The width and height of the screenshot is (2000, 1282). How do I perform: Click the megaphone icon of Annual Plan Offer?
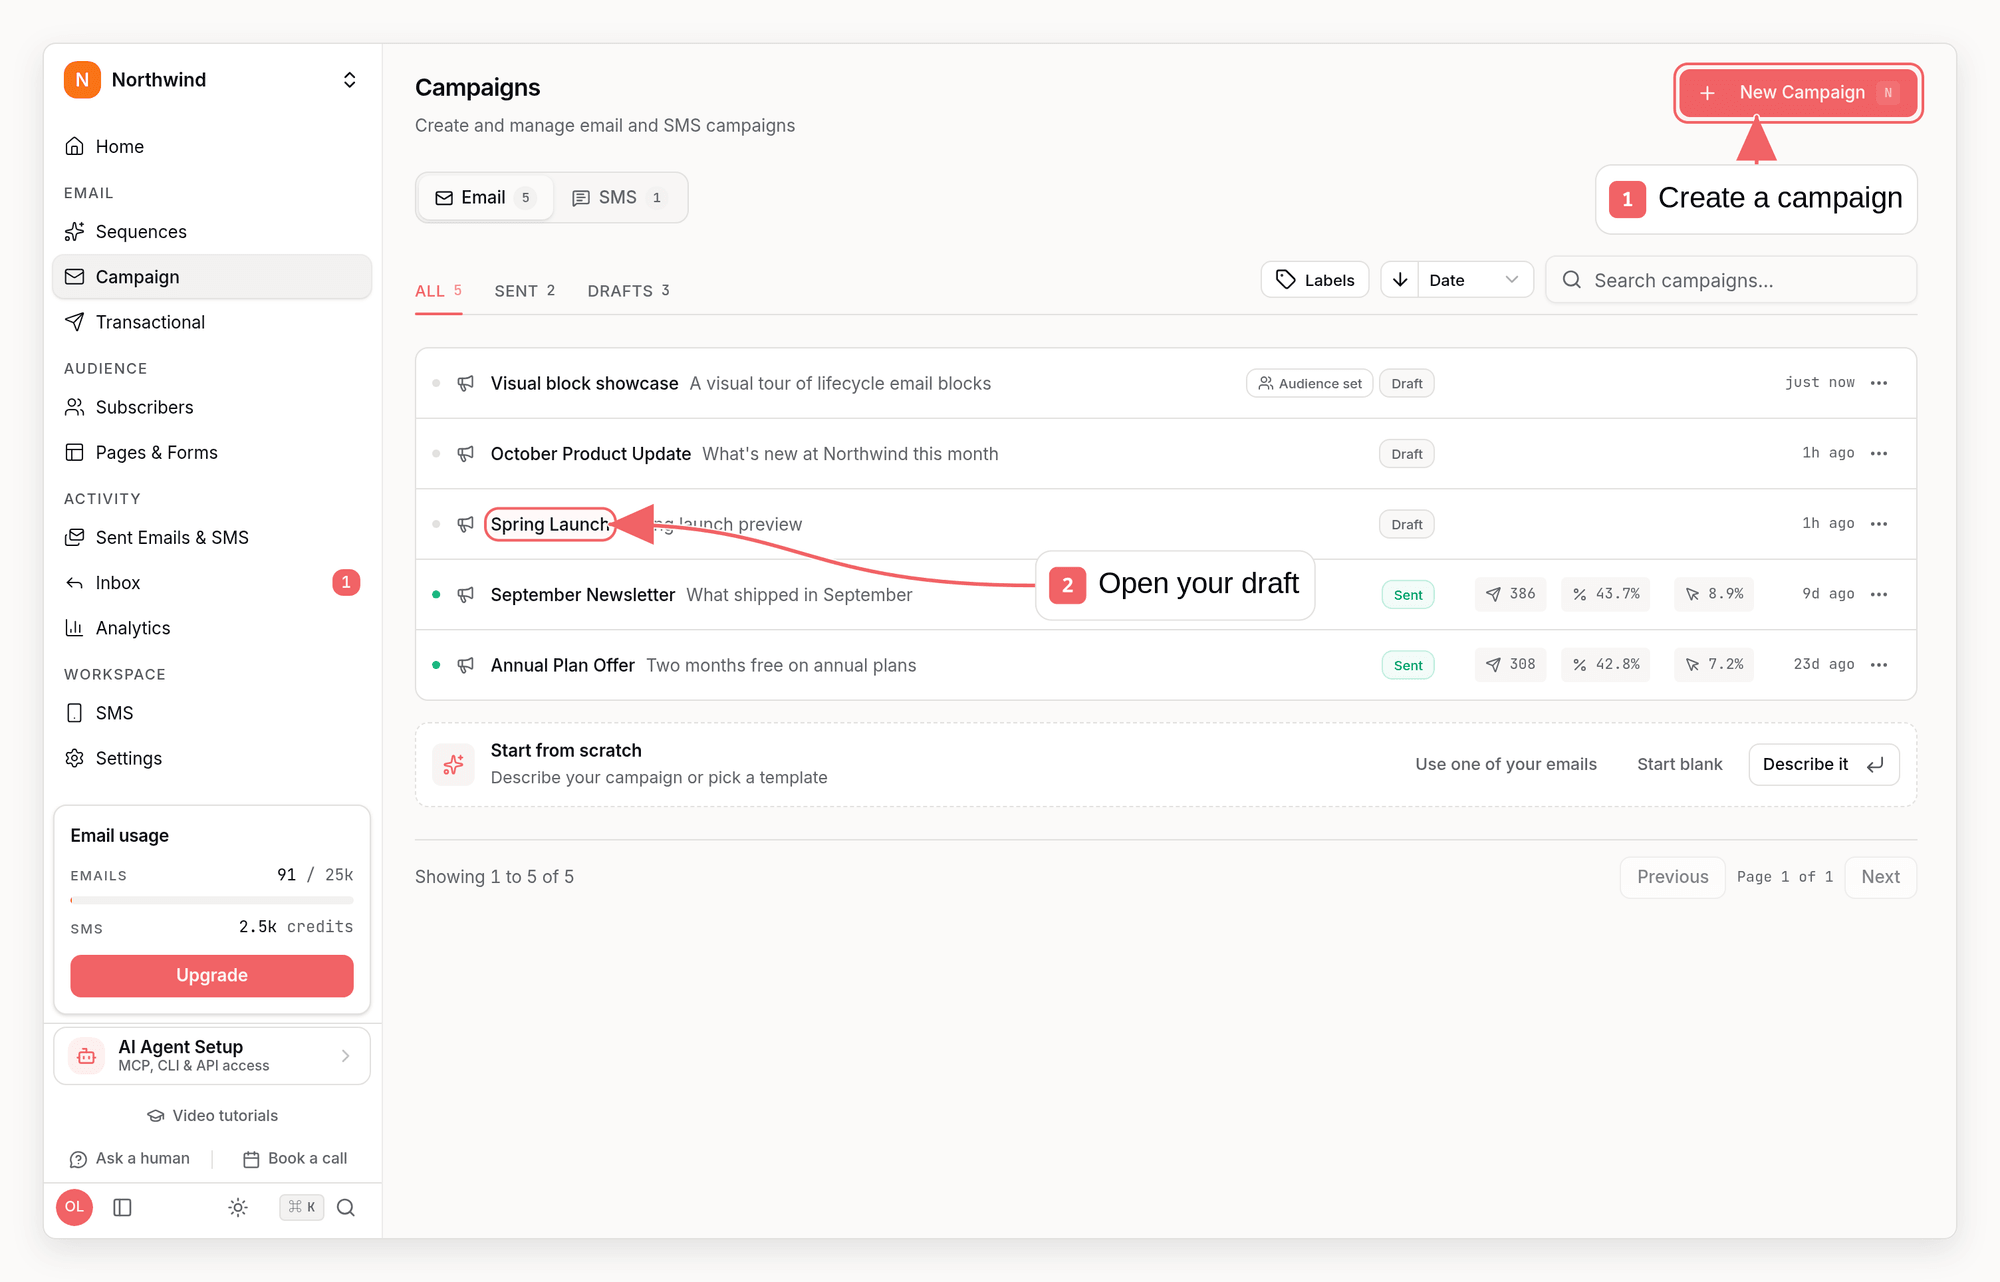coord(466,665)
